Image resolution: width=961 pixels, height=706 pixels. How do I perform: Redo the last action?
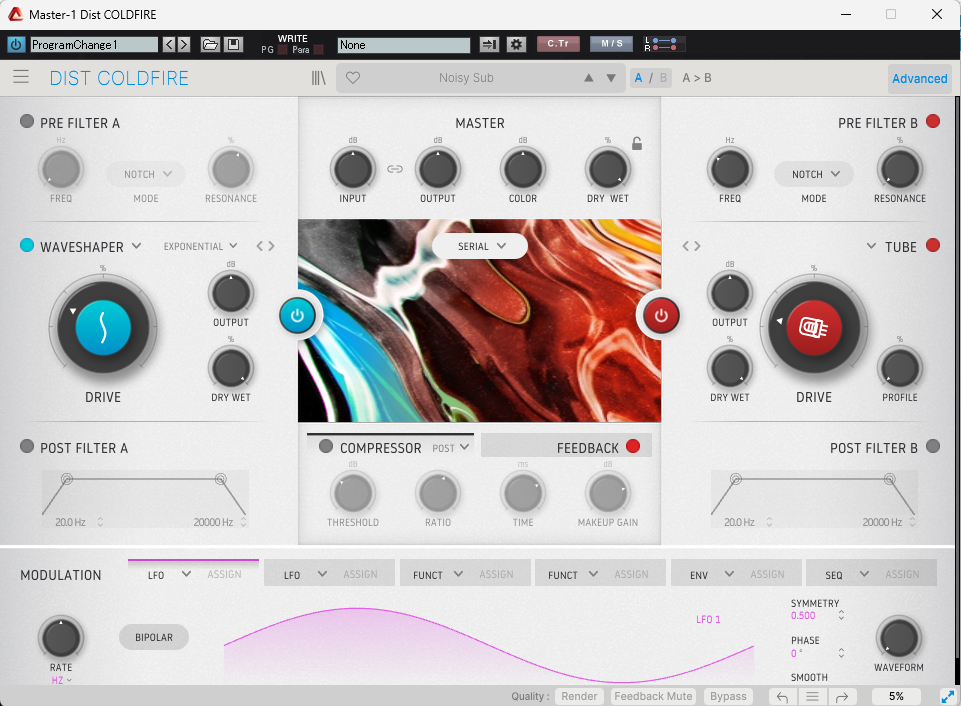842,697
